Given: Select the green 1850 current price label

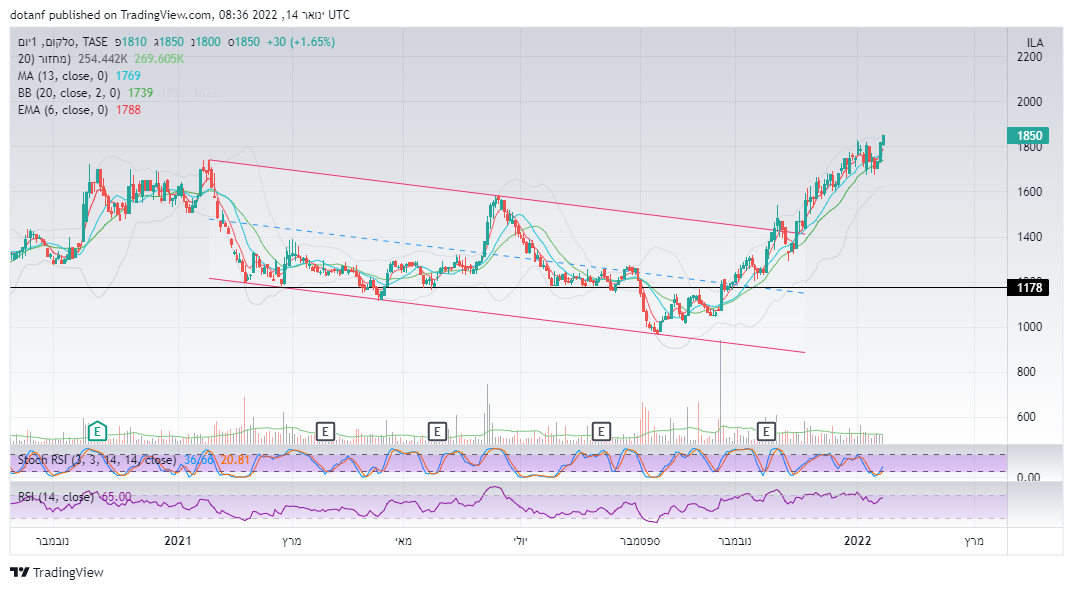Looking at the screenshot, I should point(1028,136).
